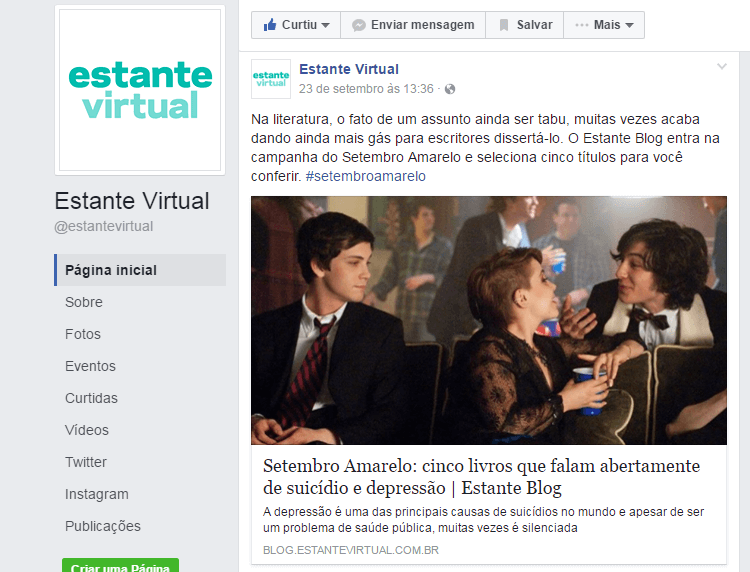Open Estante Virtual post author link

point(349,69)
